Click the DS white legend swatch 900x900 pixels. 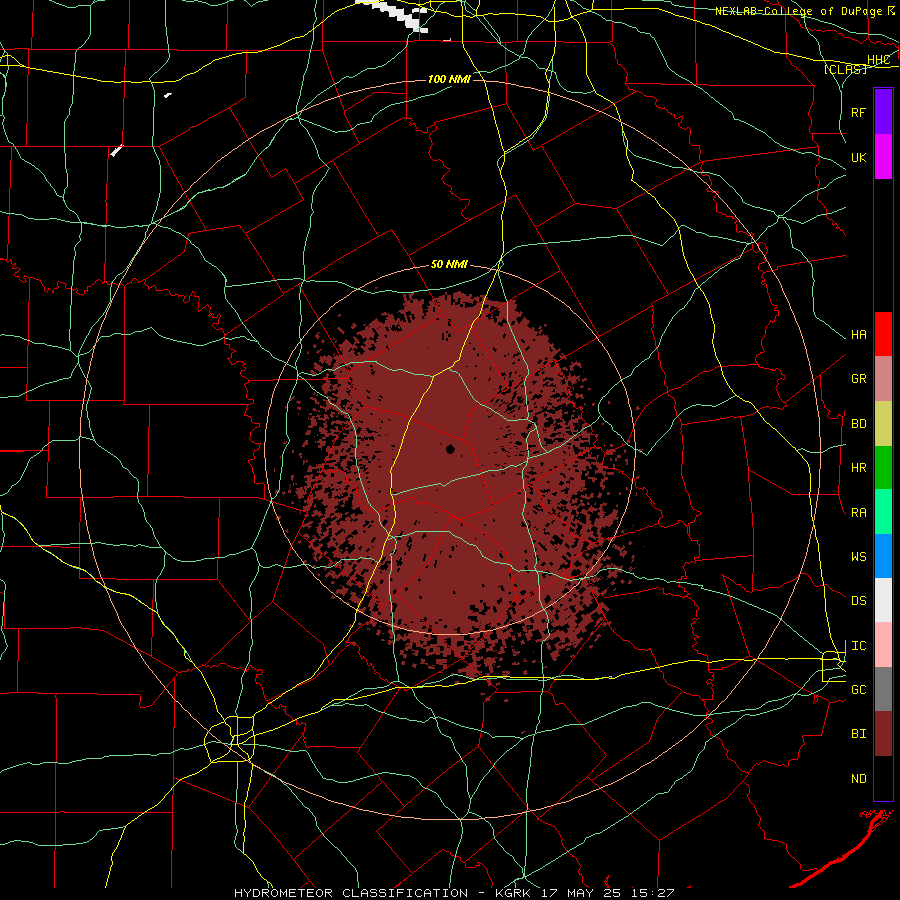(883, 600)
